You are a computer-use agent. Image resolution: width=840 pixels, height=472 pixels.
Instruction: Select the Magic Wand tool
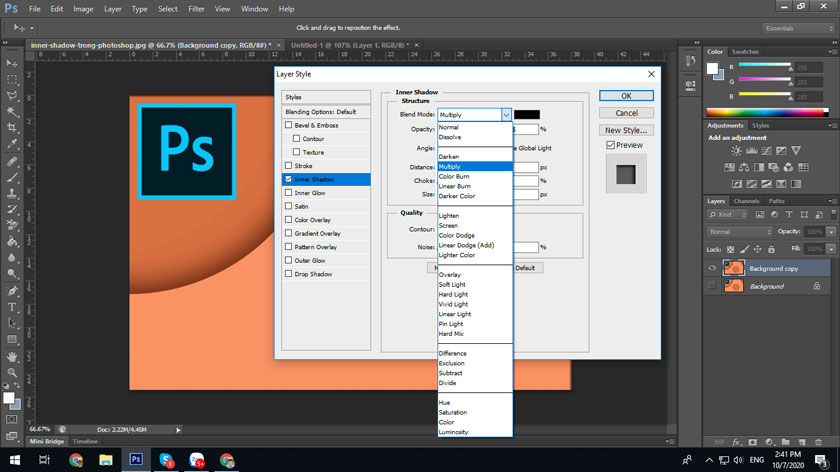(x=12, y=112)
